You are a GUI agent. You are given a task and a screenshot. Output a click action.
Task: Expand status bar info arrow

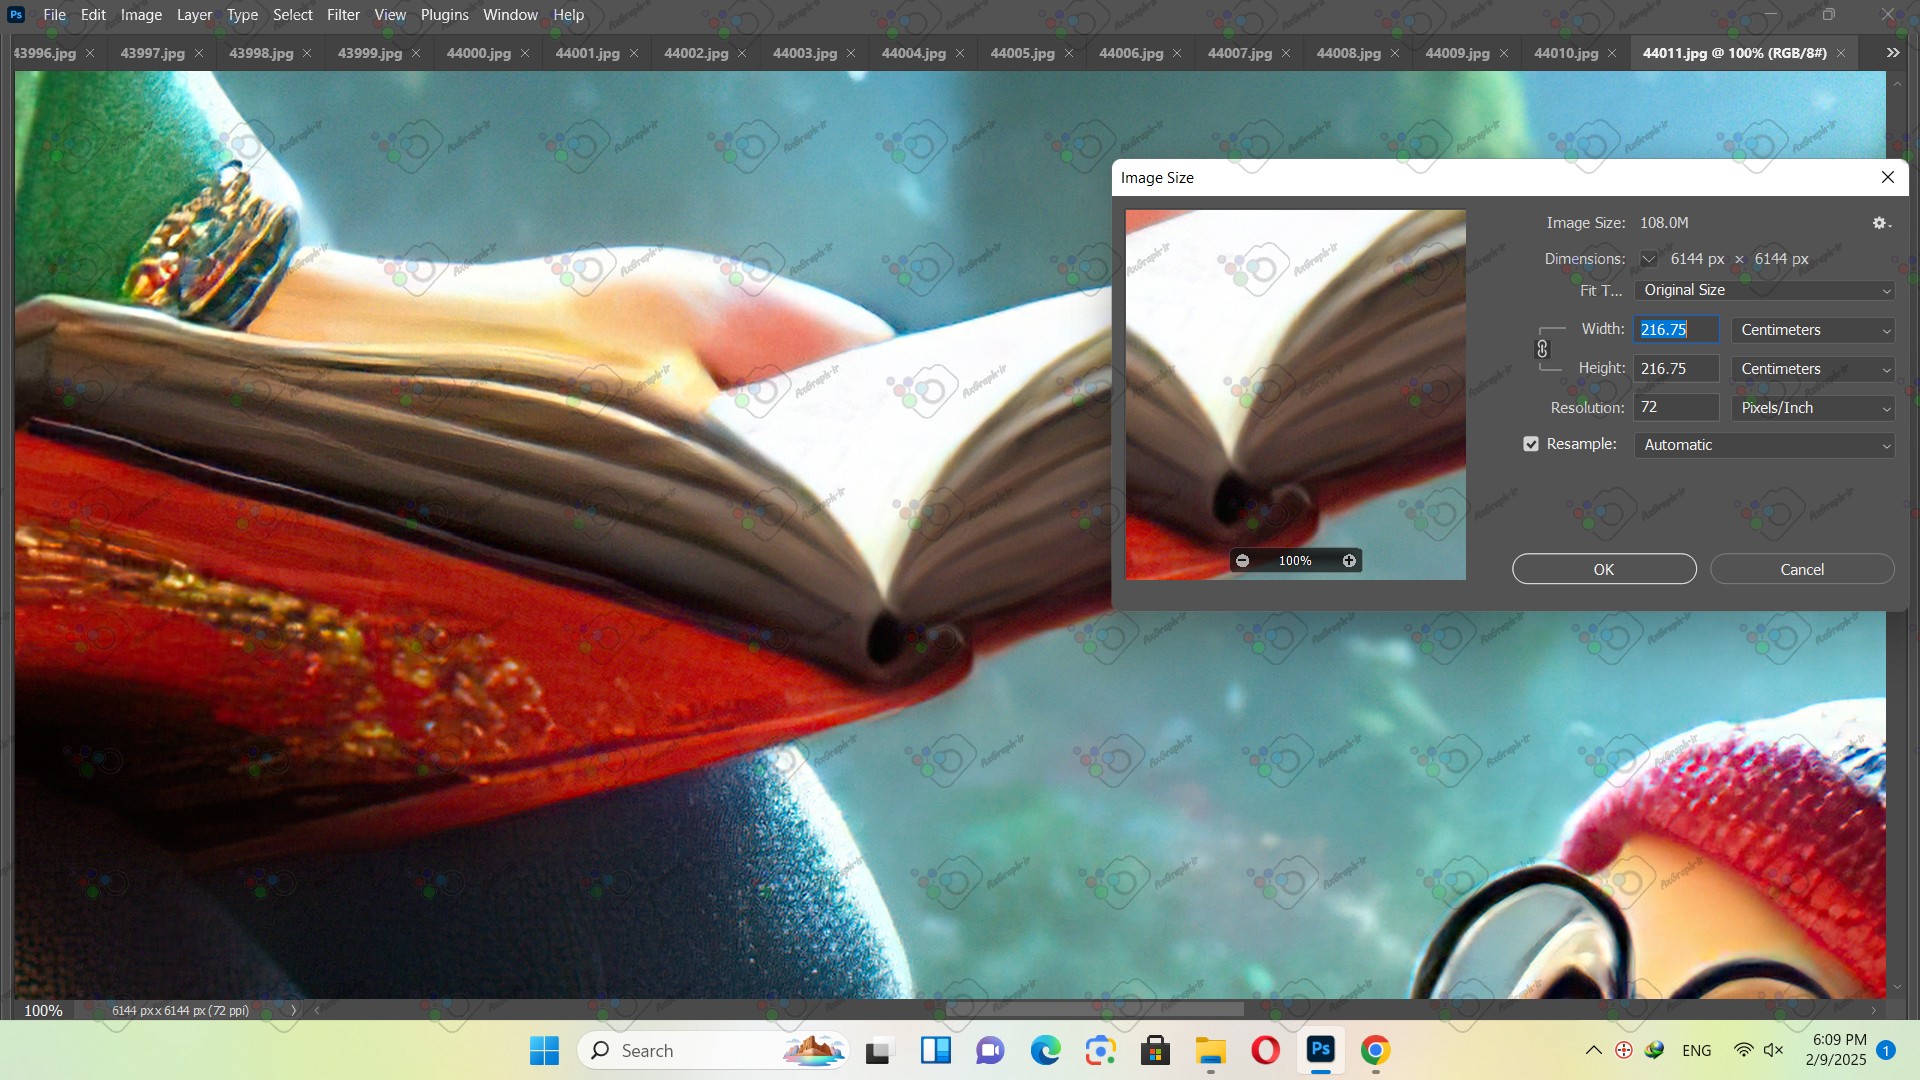click(293, 1010)
